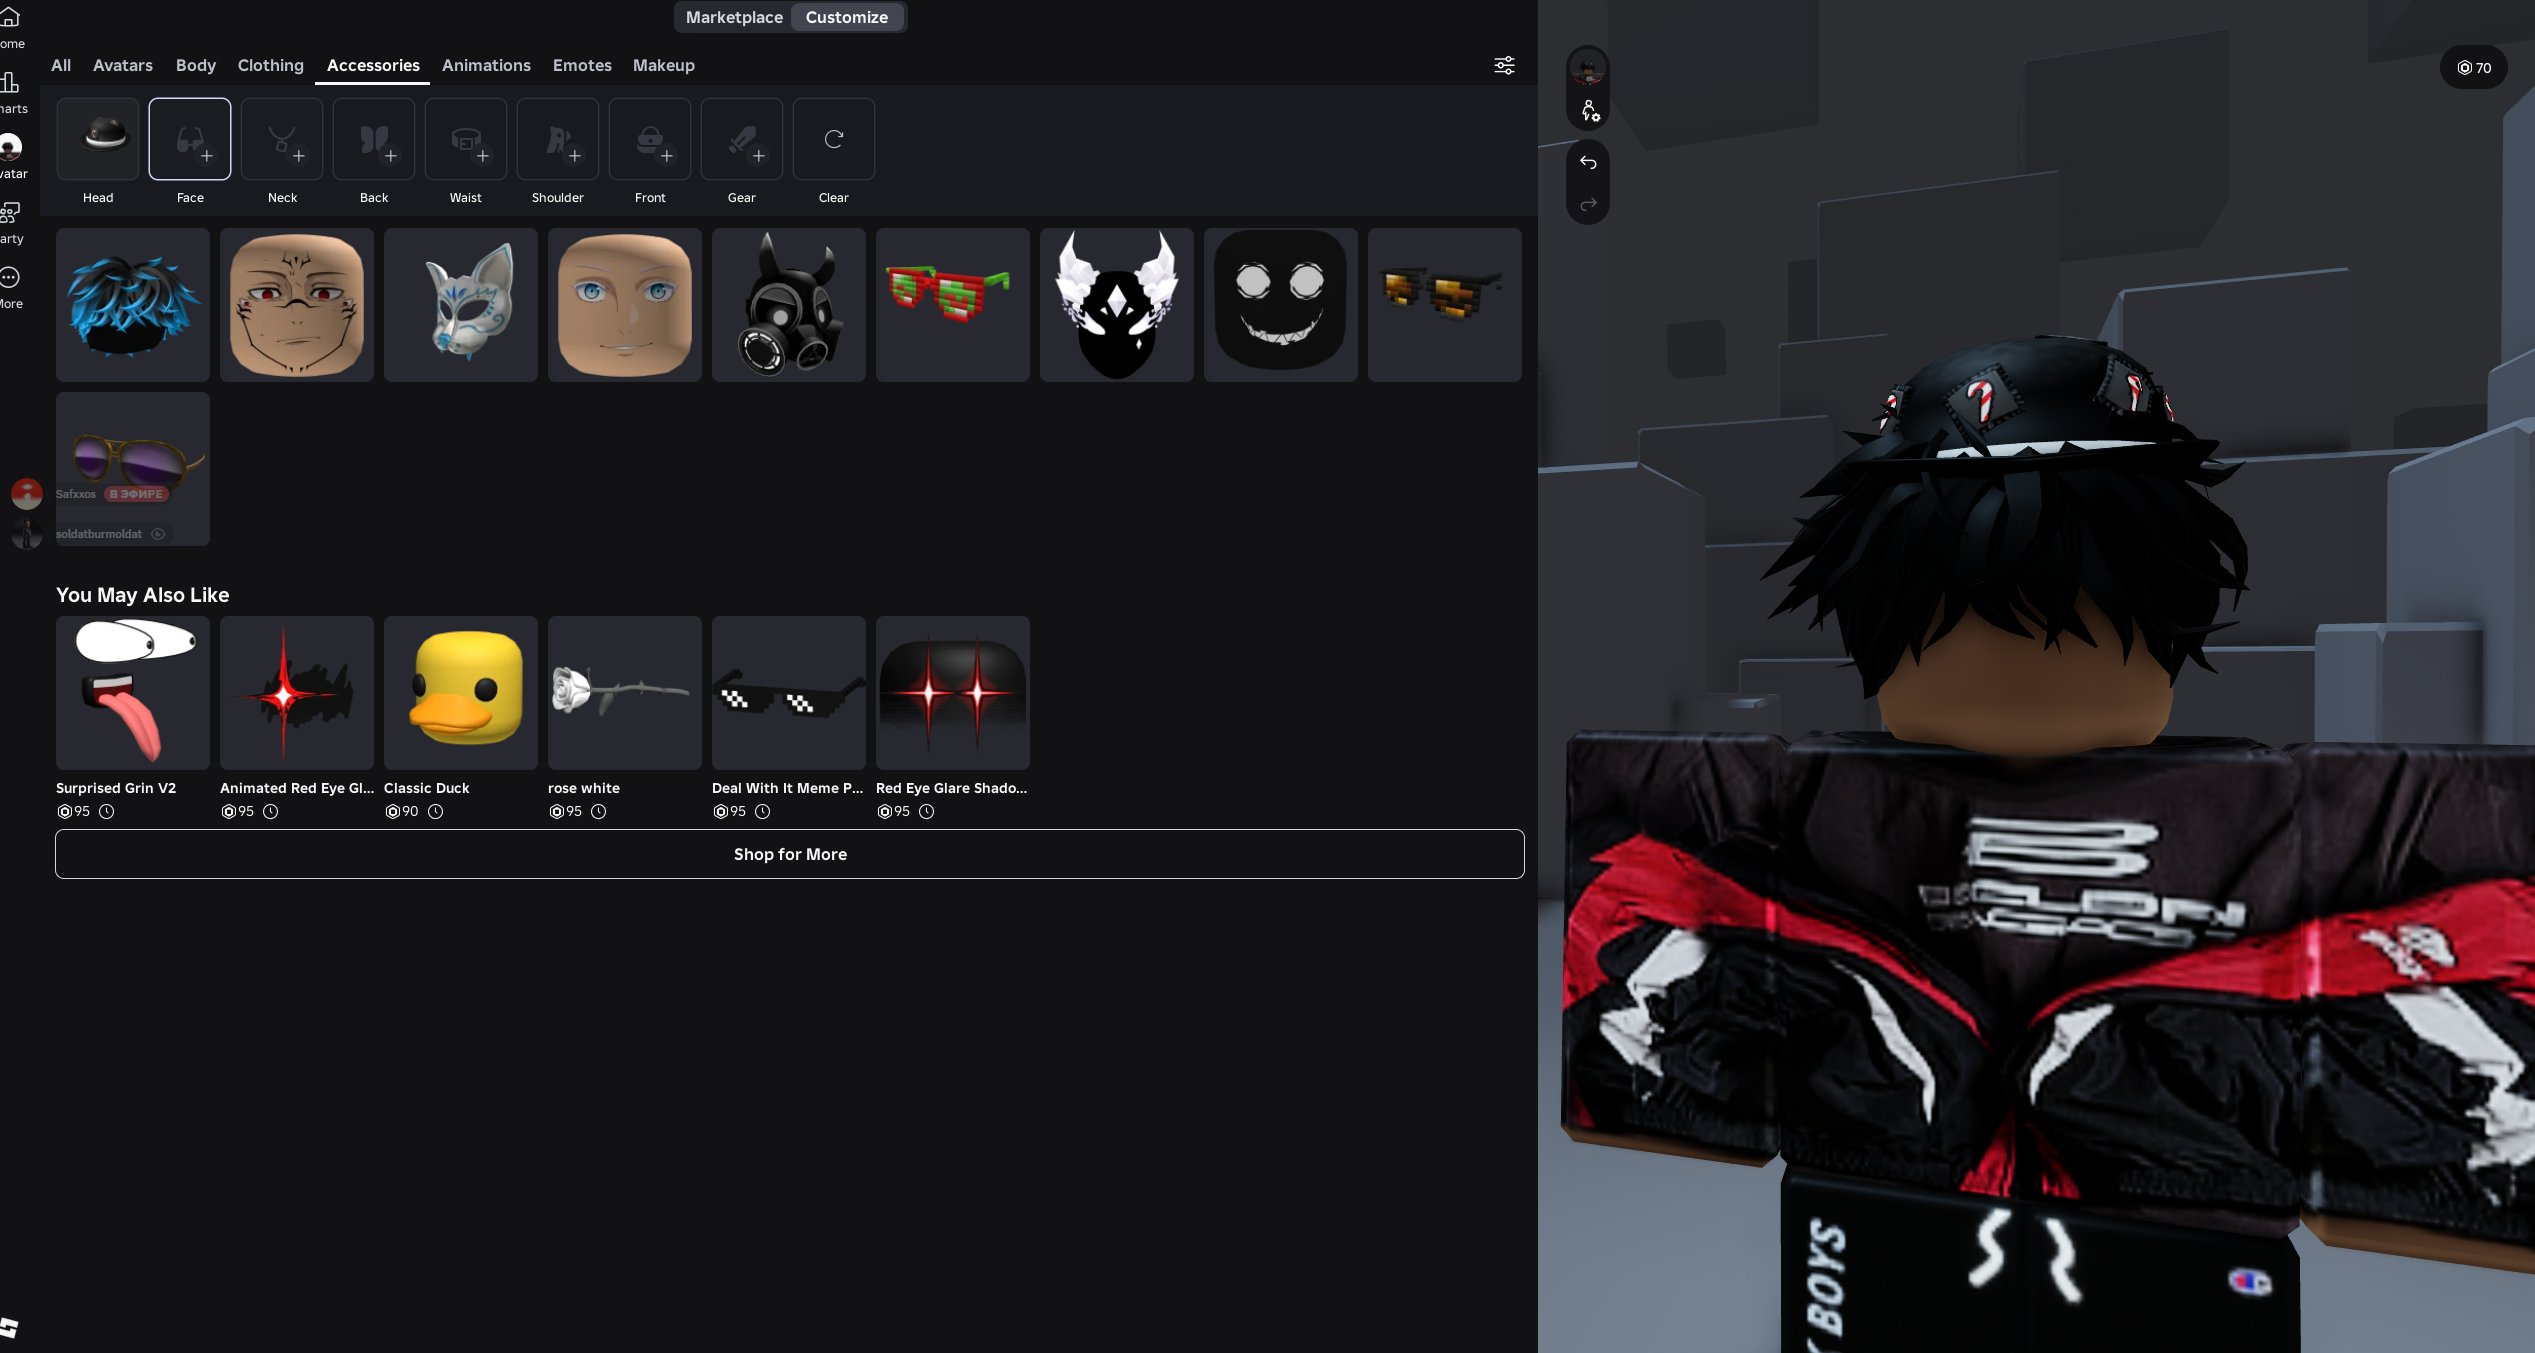Open the Avatars category tab
The height and width of the screenshot is (1353, 2535).
pyautogui.click(x=123, y=65)
